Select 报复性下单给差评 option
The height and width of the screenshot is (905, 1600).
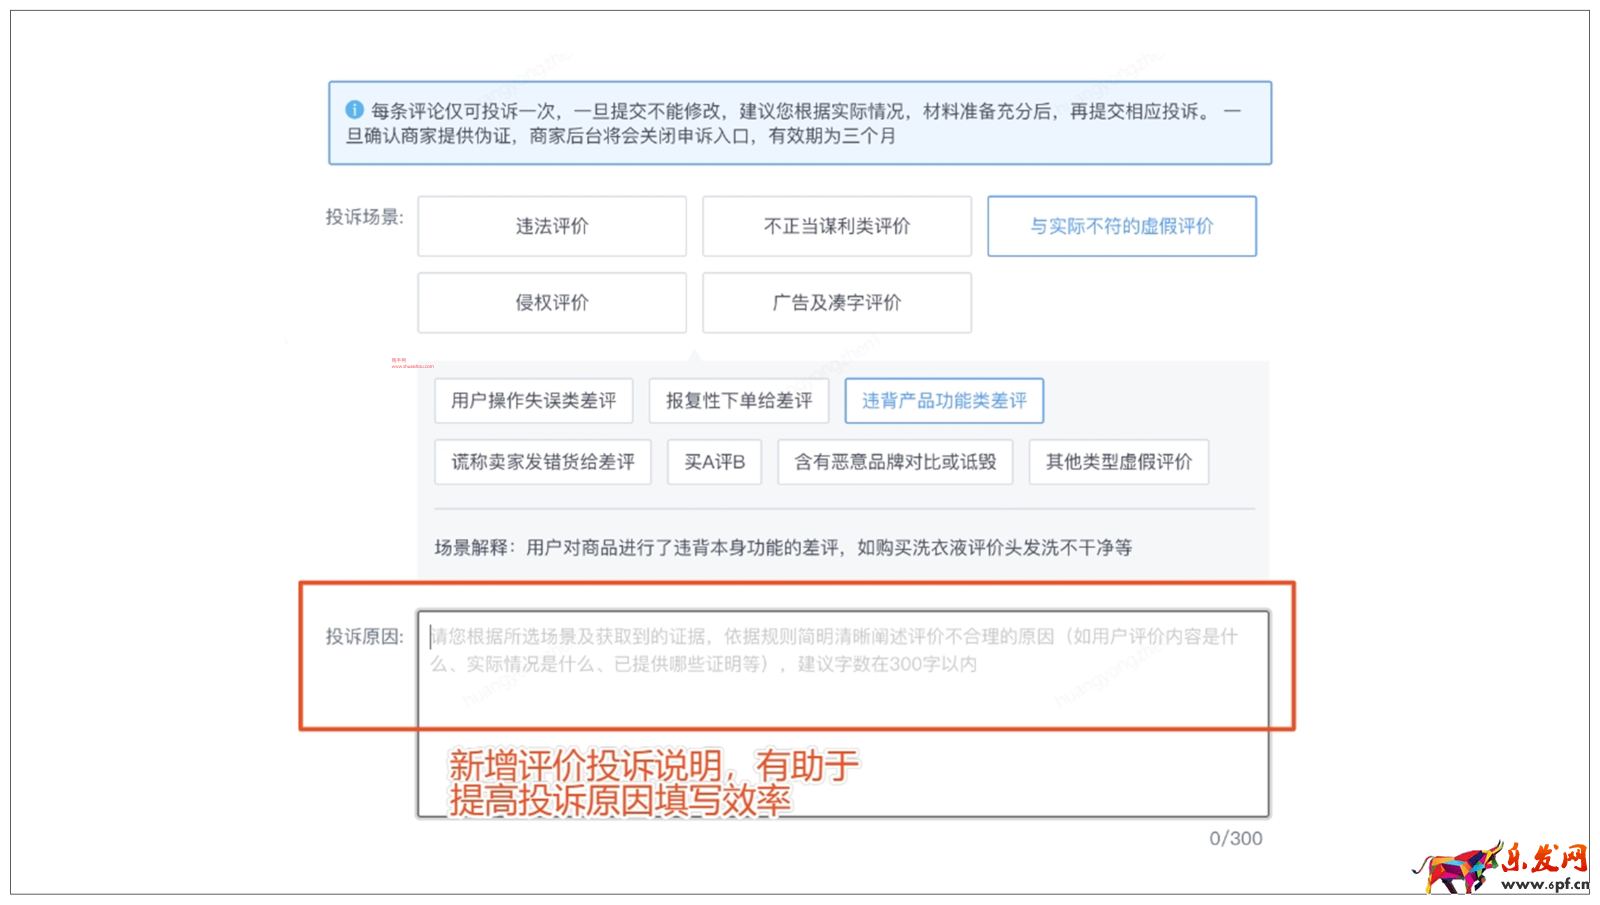[738, 400]
